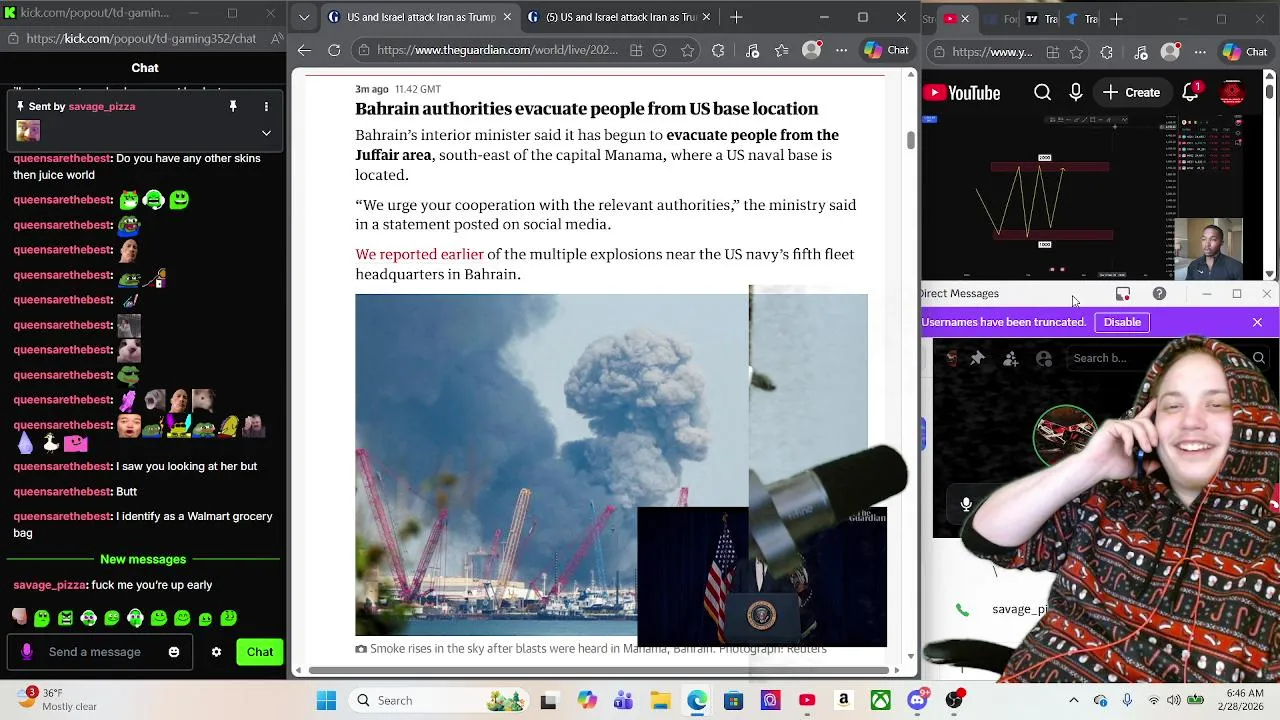Click the Kick popout chat URL bar

141,38
